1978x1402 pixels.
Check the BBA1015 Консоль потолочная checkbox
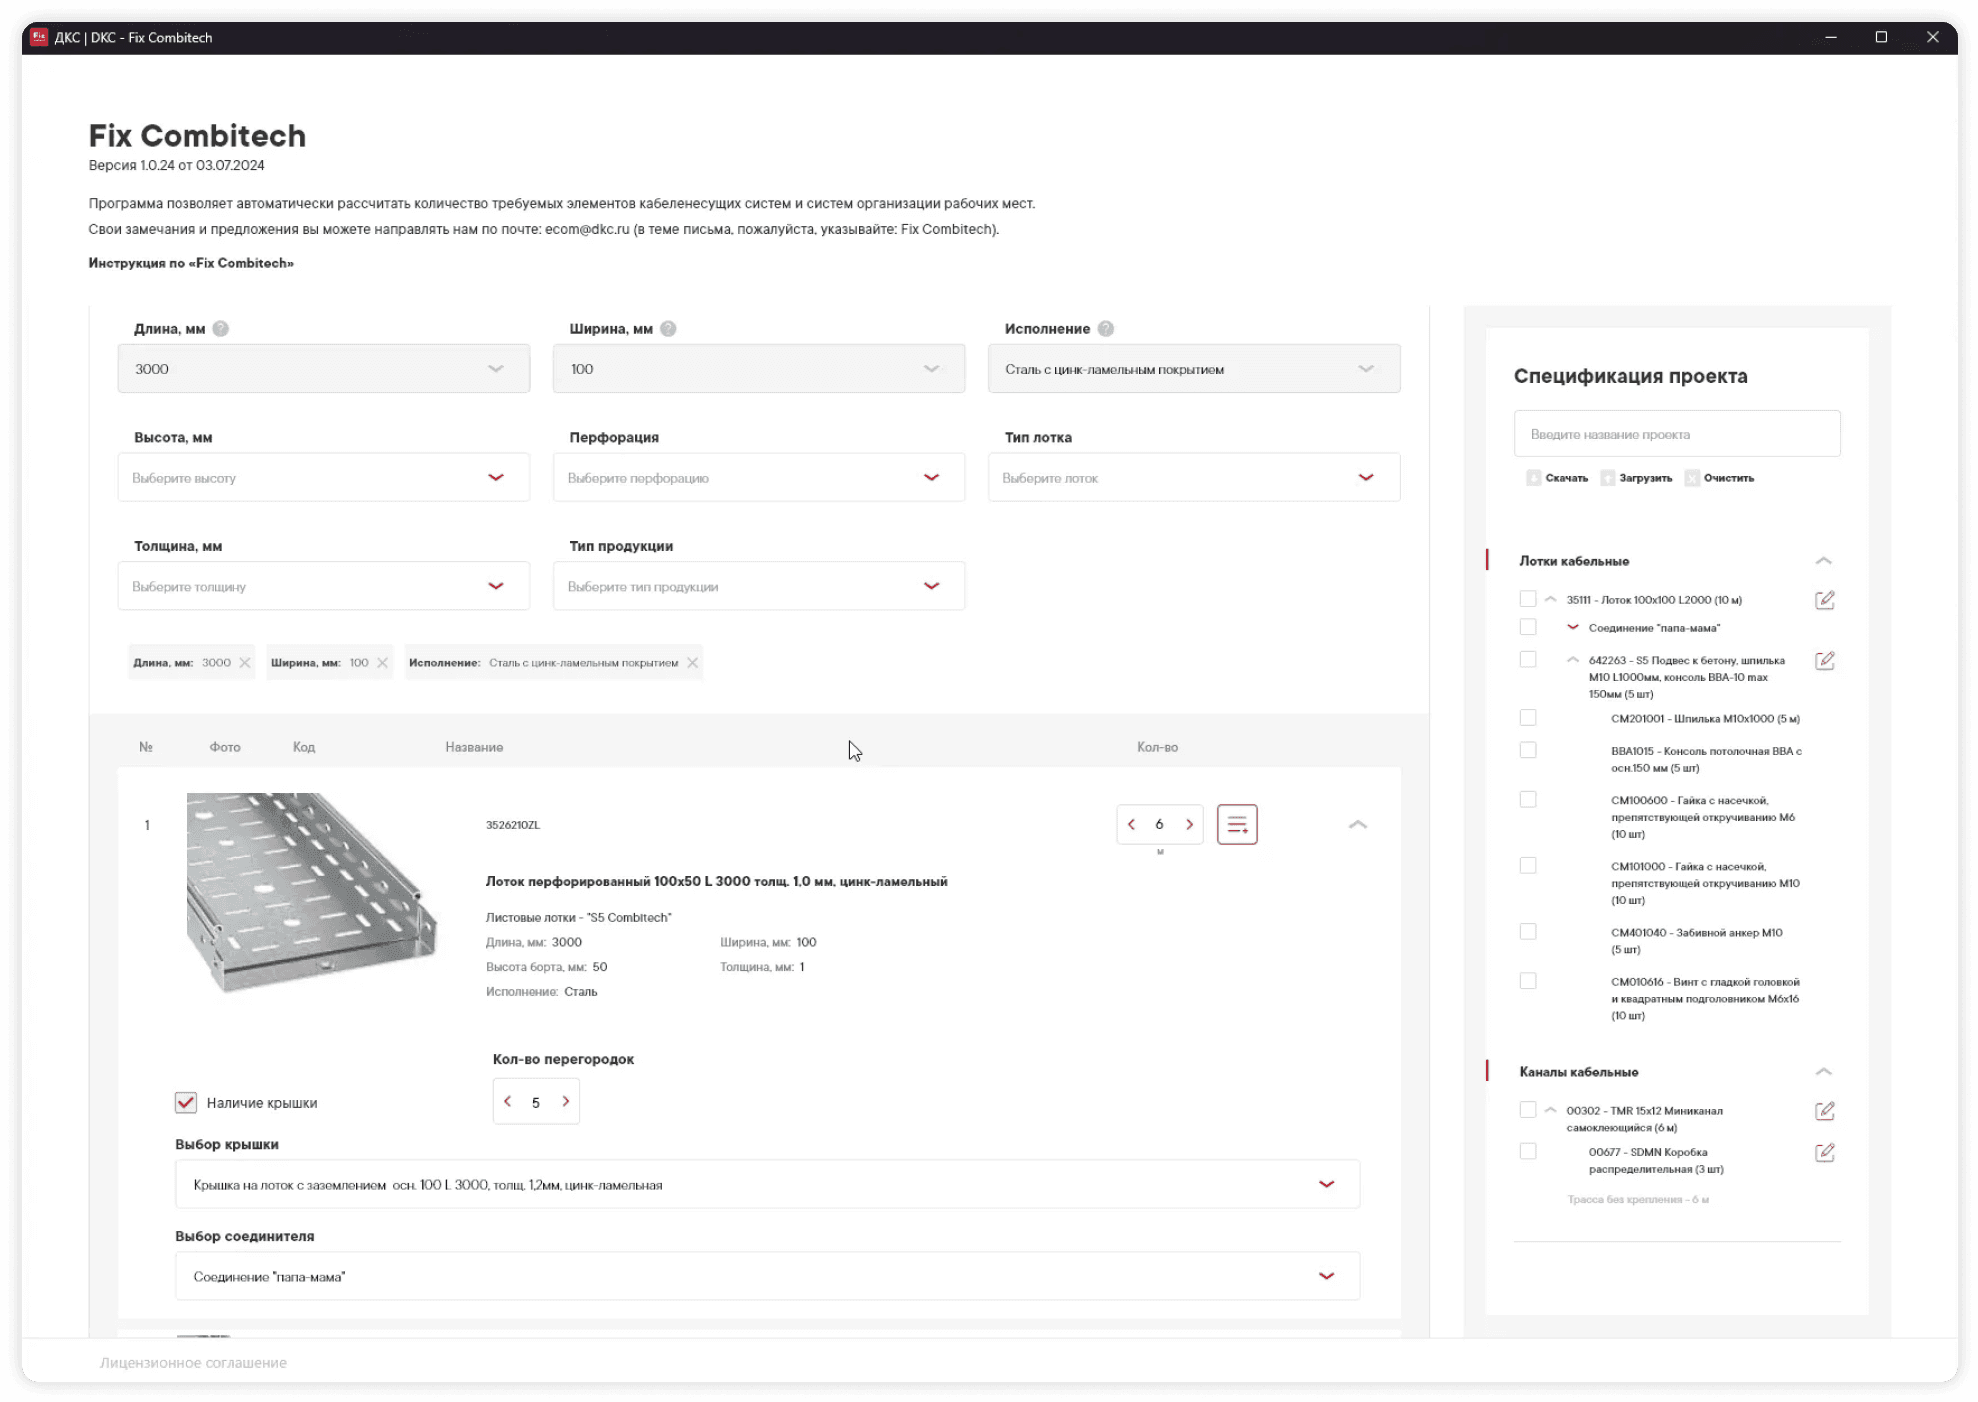coord(1527,751)
